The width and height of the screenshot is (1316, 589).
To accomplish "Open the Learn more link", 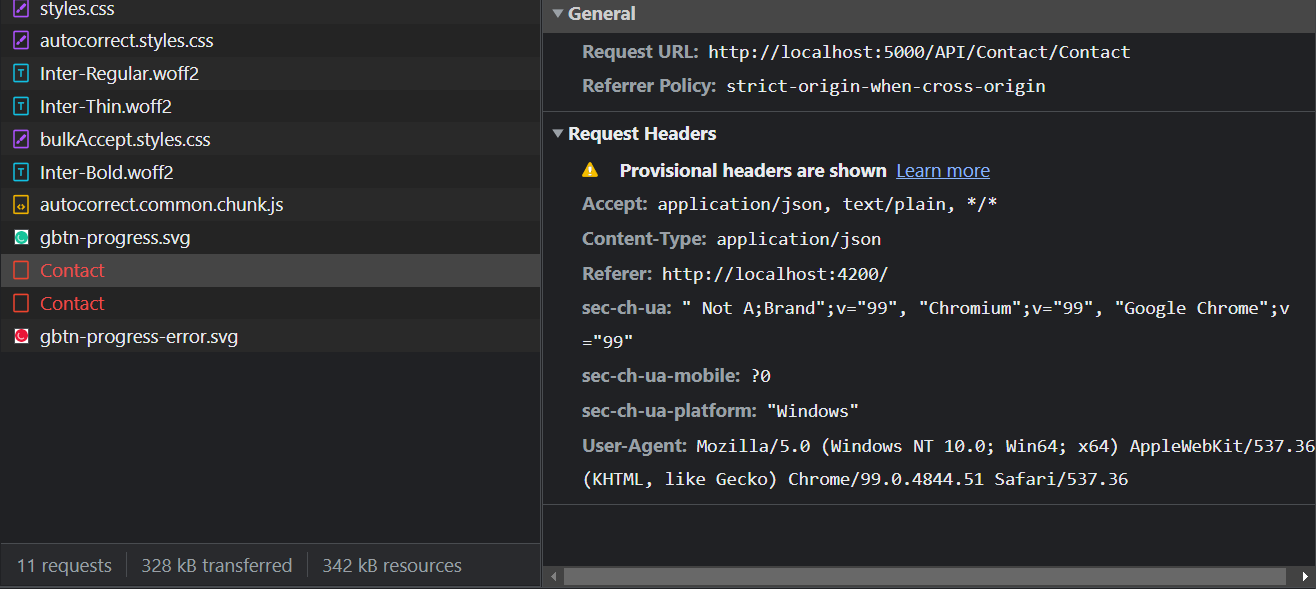I will tap(943, 171).
